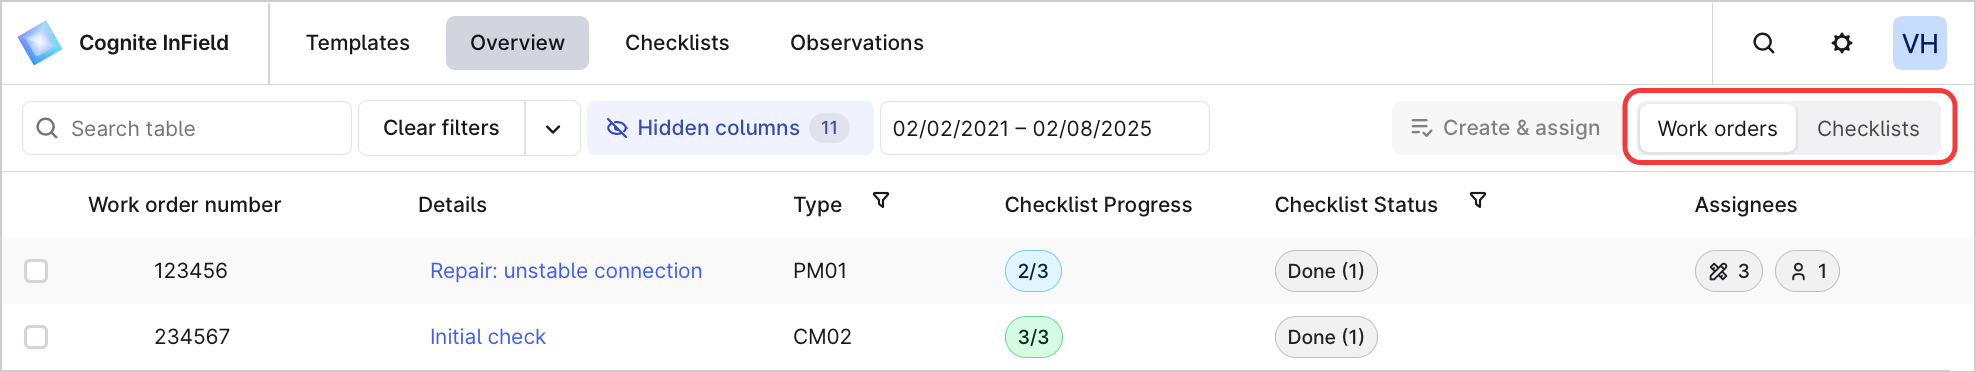Click the Cognite InField logo icon
1976x372 pixels.
pyautogui.click(x=40, y=43)
